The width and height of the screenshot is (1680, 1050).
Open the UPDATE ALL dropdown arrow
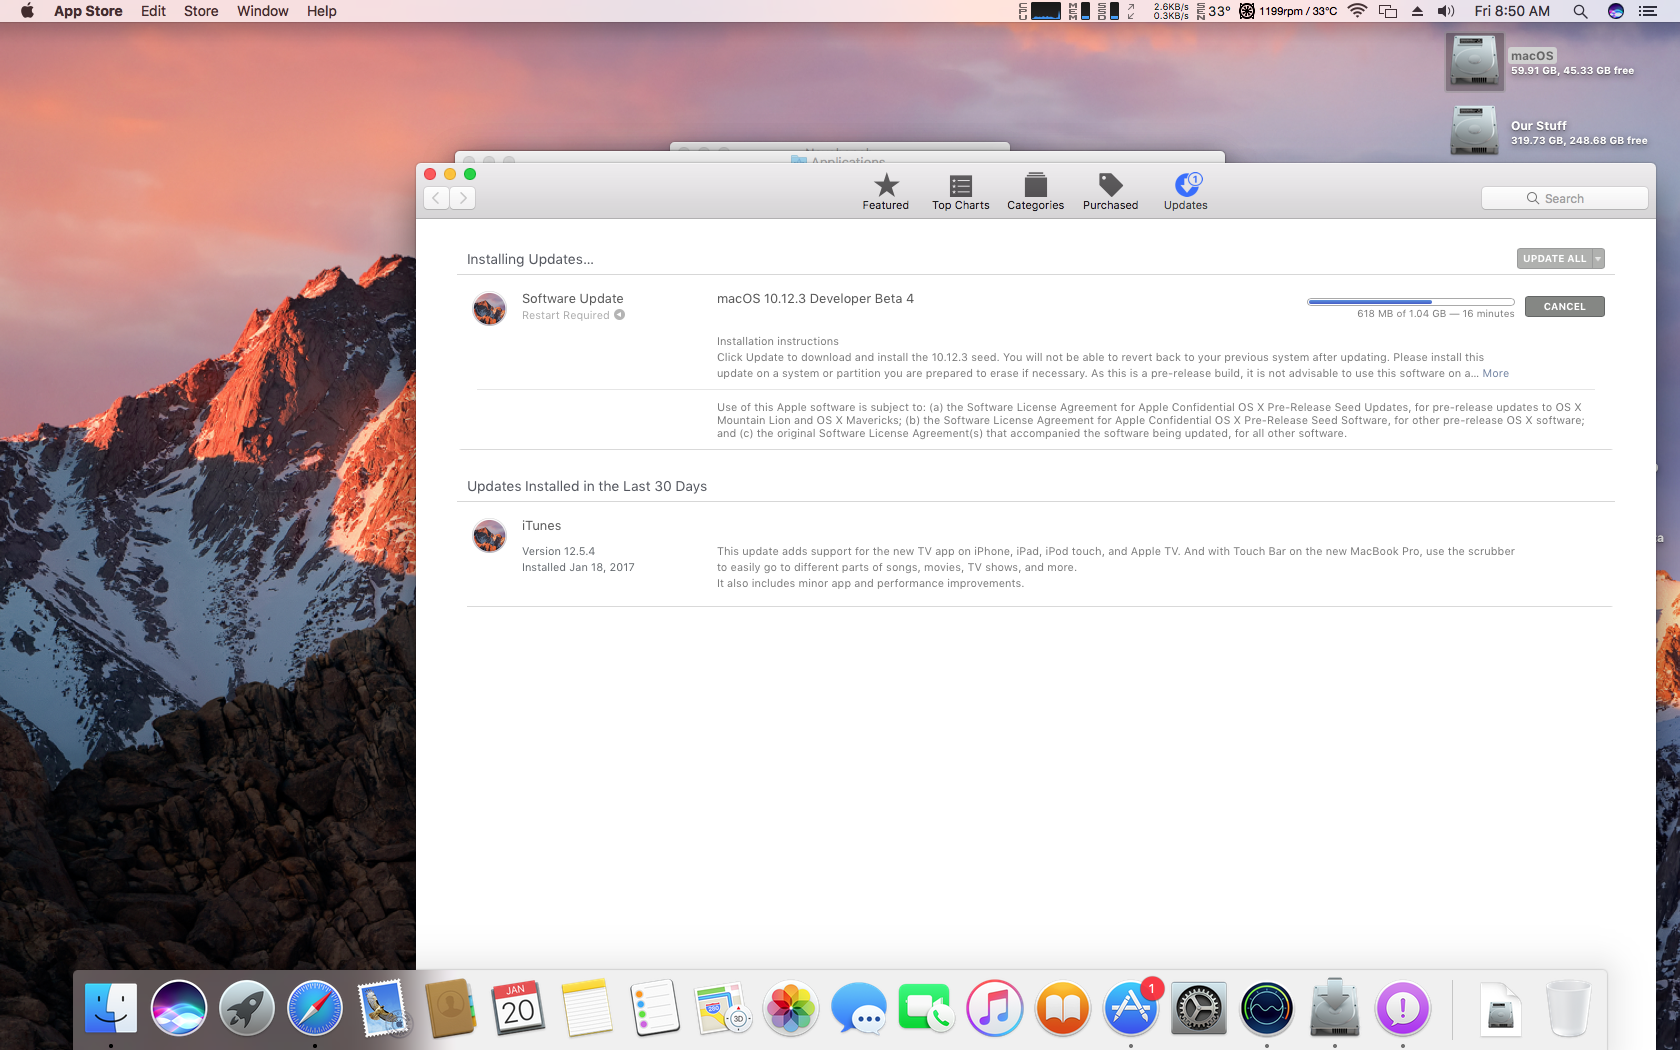(x=1598, y=259)
